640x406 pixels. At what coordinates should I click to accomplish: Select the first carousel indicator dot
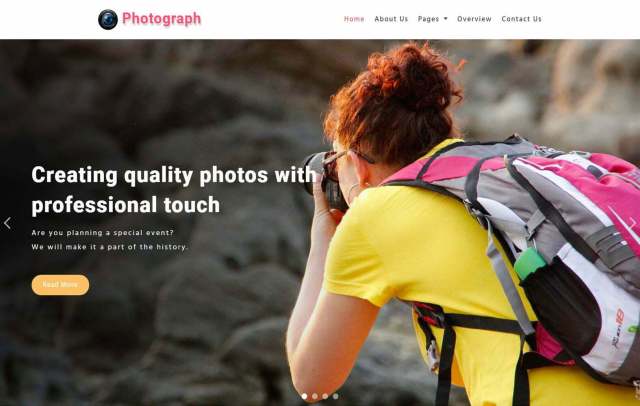(x=304, y=396)
